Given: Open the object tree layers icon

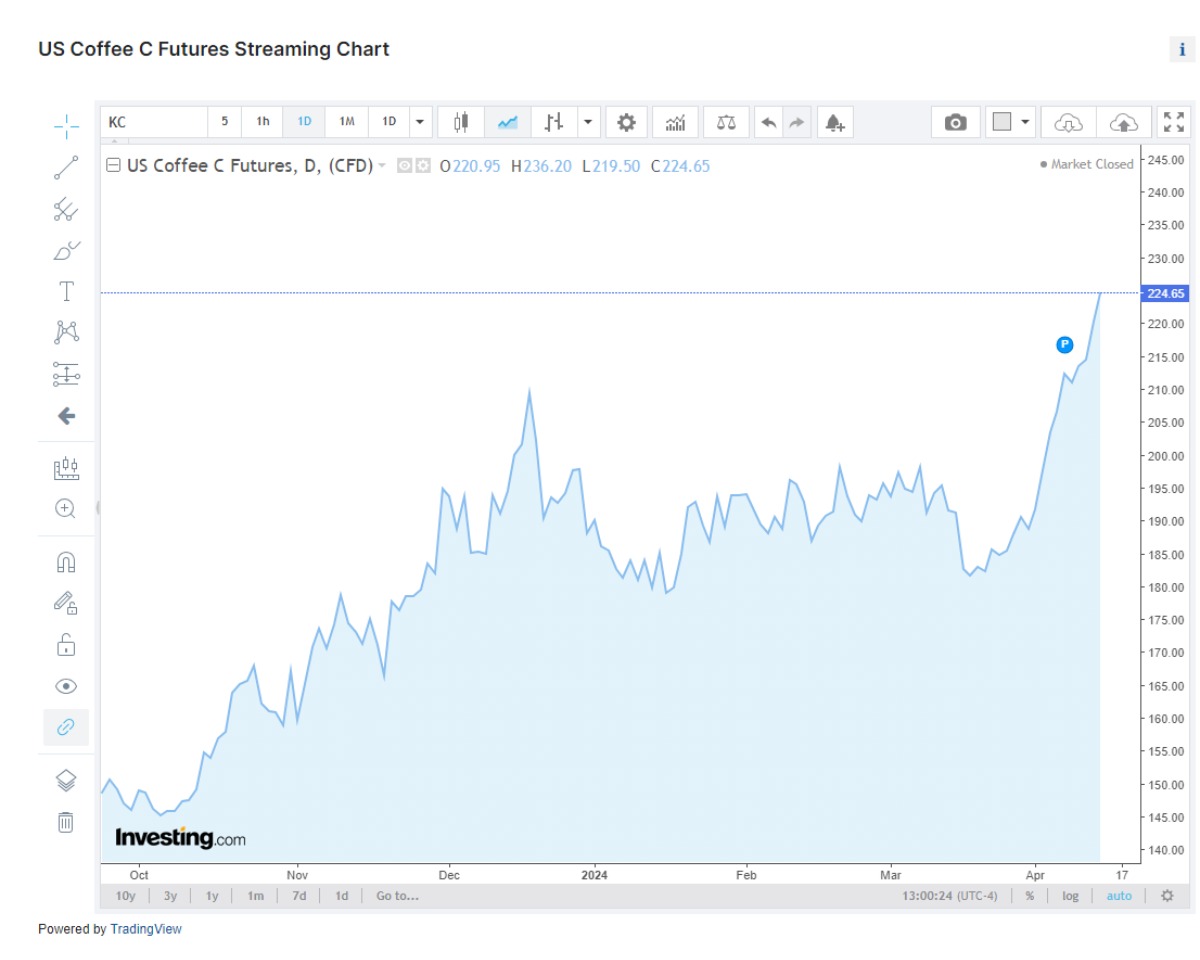Looking at the screenshot, I should (x=66, y=780).
